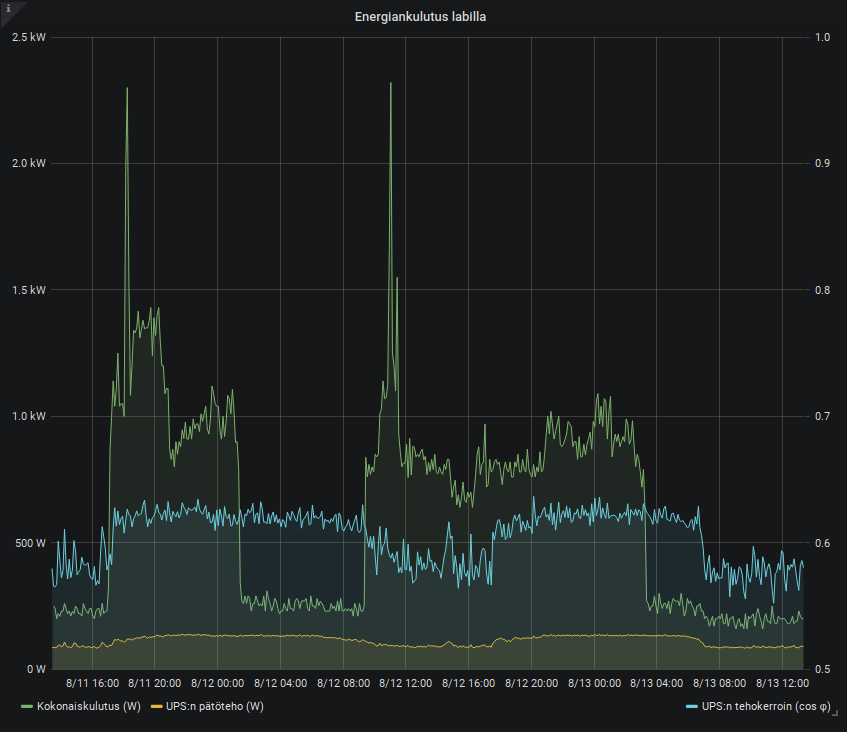The image size is (847, 732).
Task: Click the '8/11 16:00' time axis label
Action: pyautogui.click(x=92, y=683)
